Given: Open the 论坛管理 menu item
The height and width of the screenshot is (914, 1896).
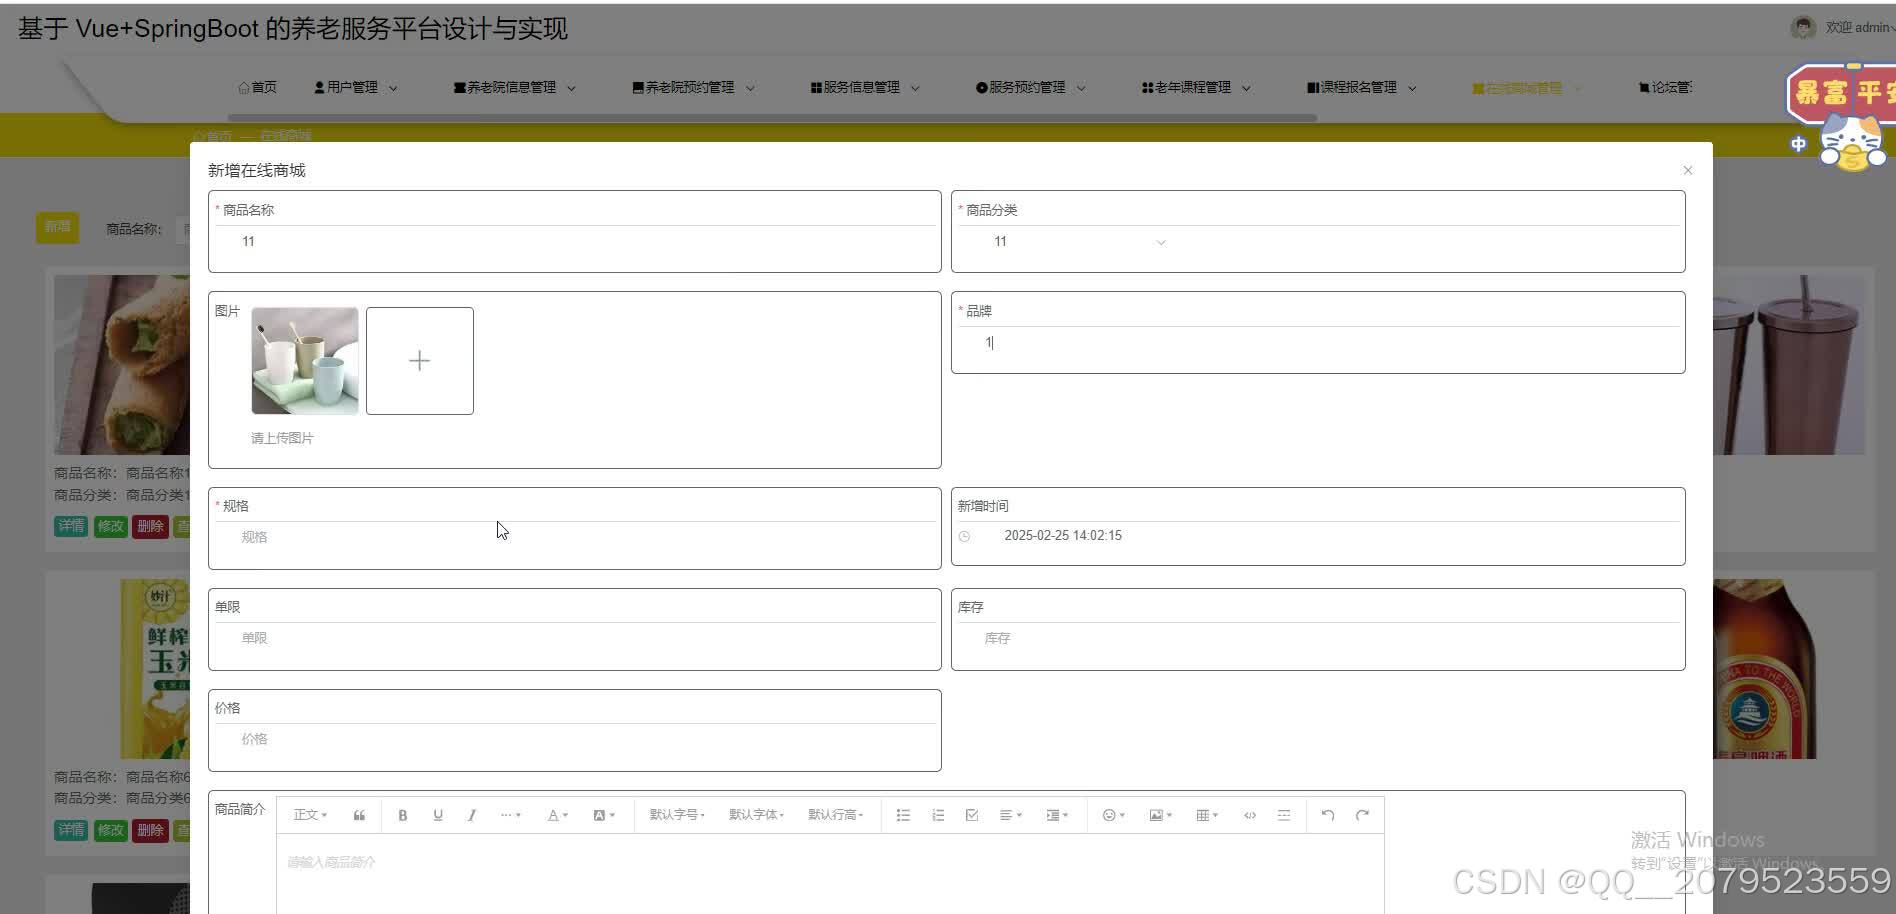Looking at the screenshot, I should pos(1665,88).
